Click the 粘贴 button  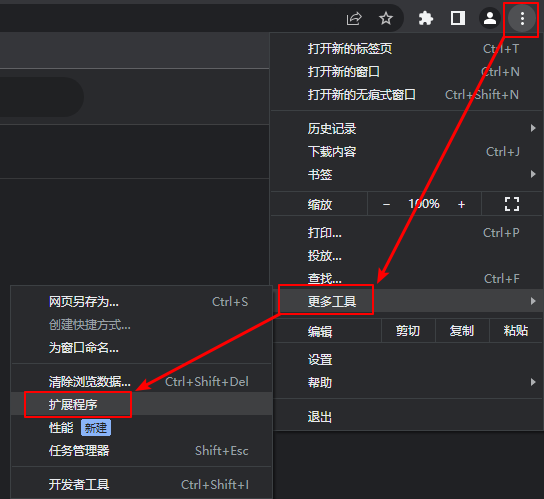516,331
